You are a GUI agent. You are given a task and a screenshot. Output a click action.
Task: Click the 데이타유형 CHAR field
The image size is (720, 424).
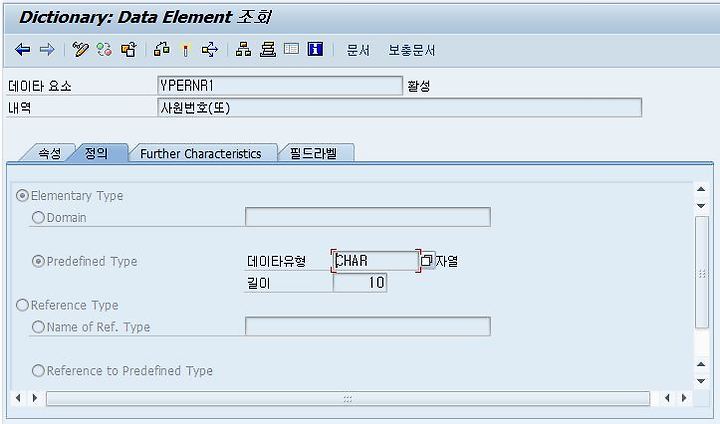(376, 261)
